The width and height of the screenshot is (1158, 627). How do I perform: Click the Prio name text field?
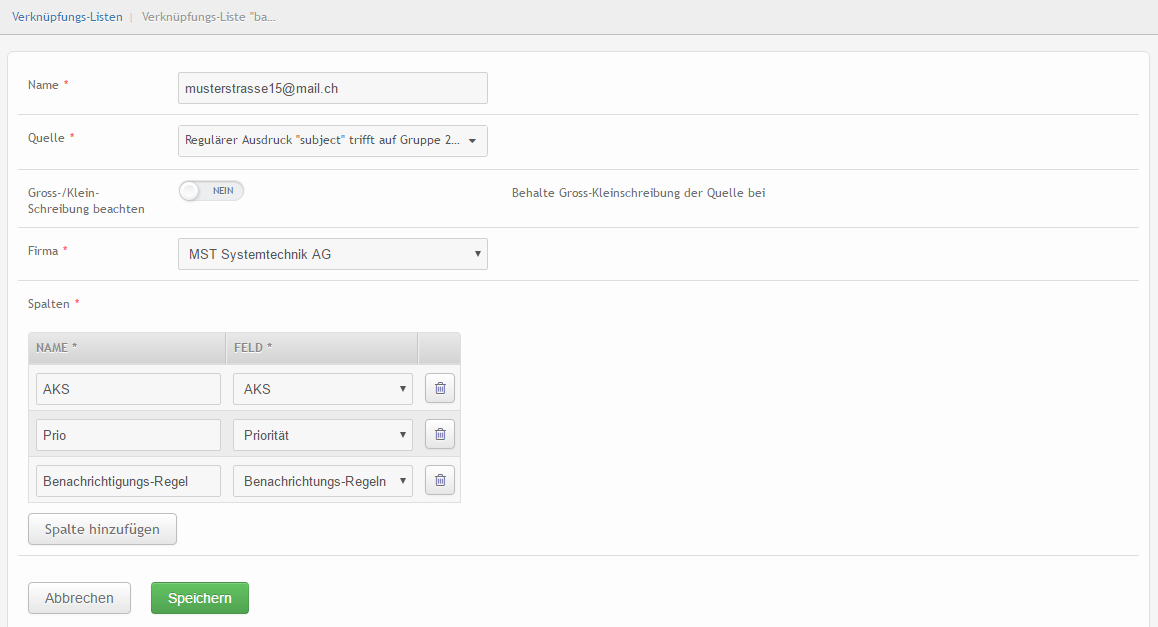(128, 435)
